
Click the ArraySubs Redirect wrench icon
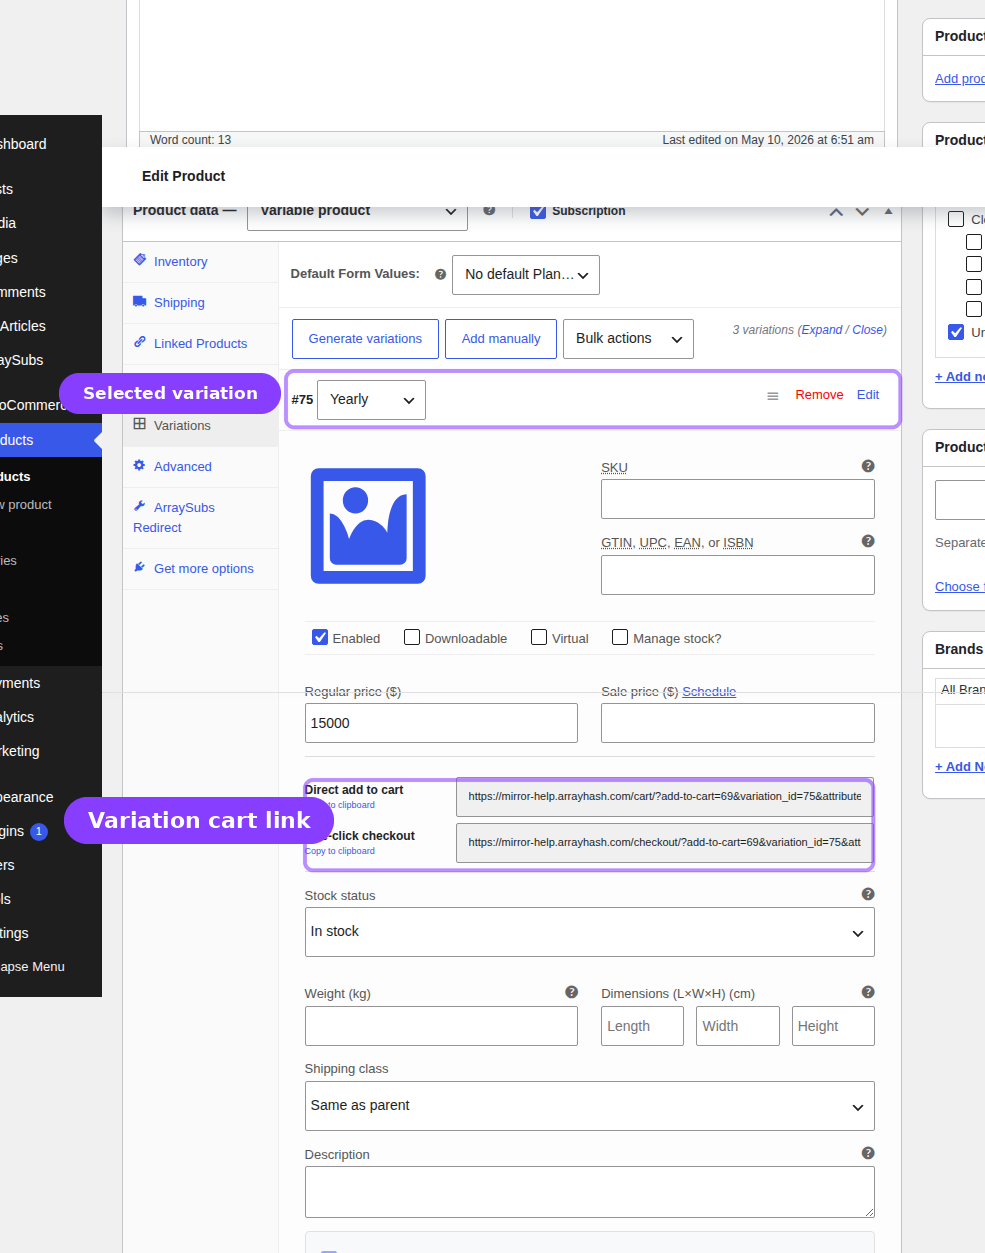tap(140, 506)
